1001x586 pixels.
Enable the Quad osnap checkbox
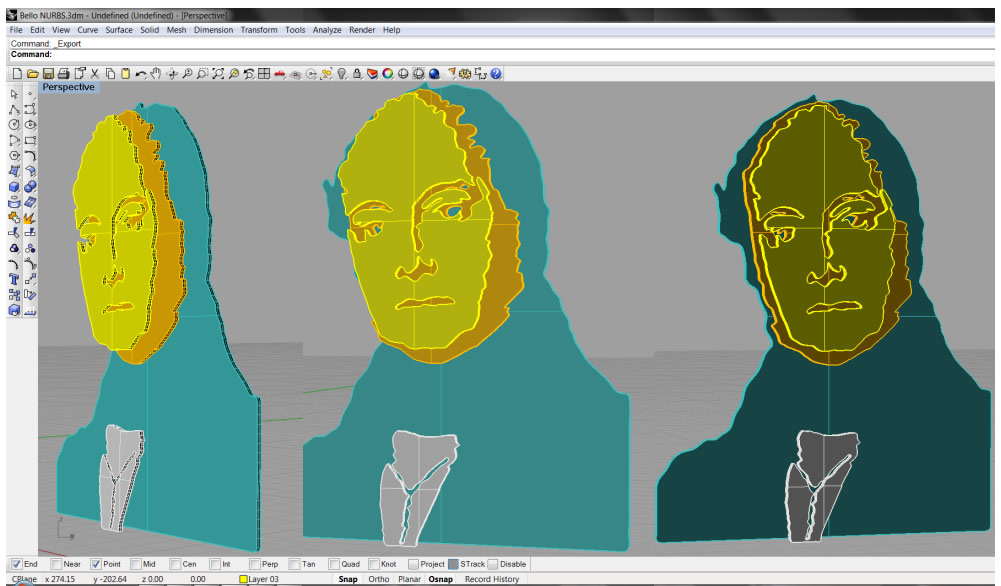[334, 564]
